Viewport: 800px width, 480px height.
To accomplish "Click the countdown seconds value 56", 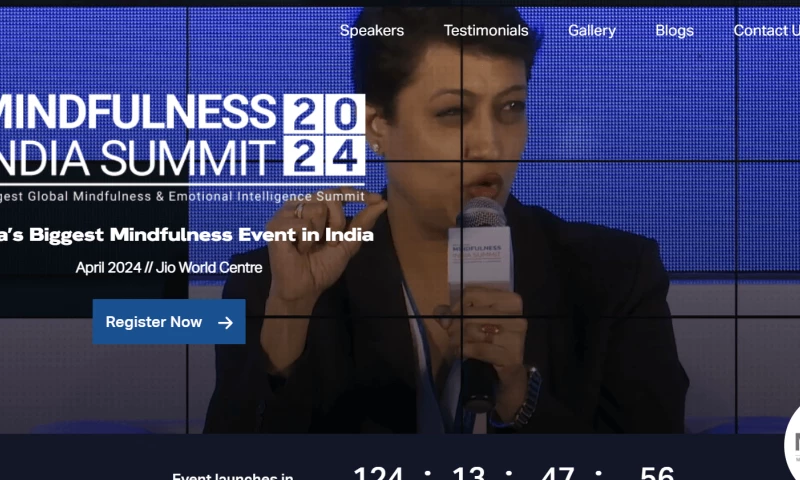I will click(657, 473).
